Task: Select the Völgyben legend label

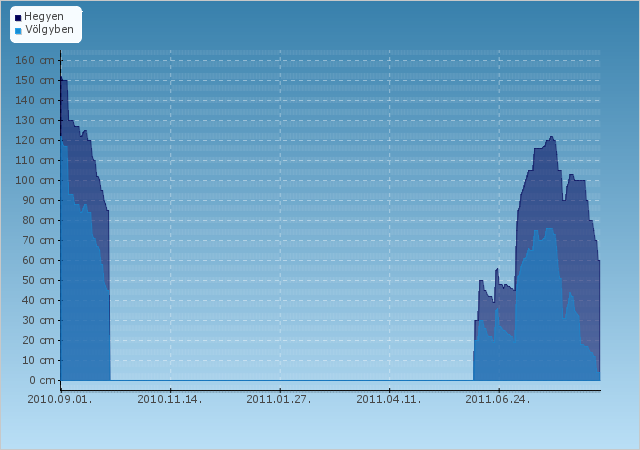Action: coord(49,29)
